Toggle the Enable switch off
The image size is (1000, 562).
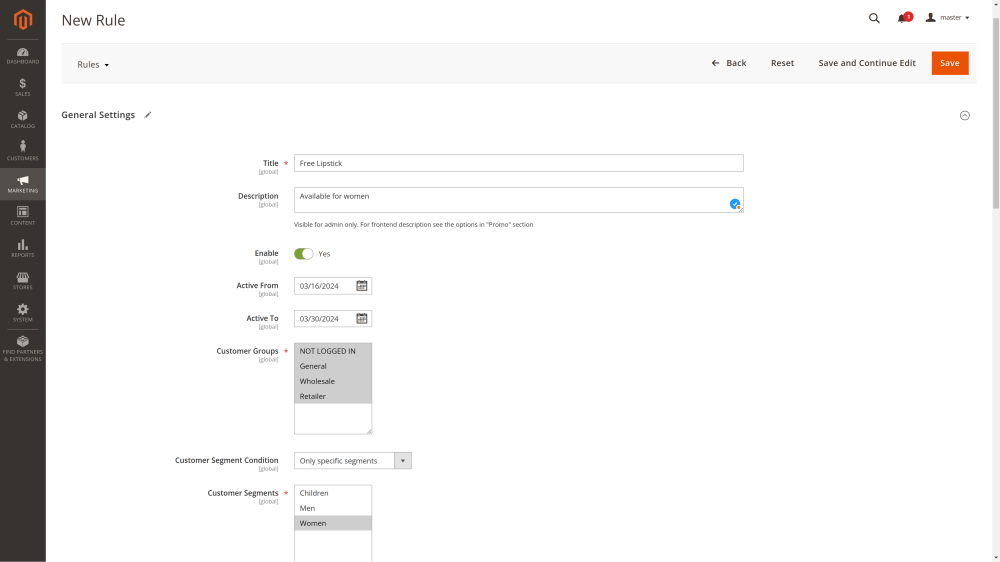click(x=304, y=254)
